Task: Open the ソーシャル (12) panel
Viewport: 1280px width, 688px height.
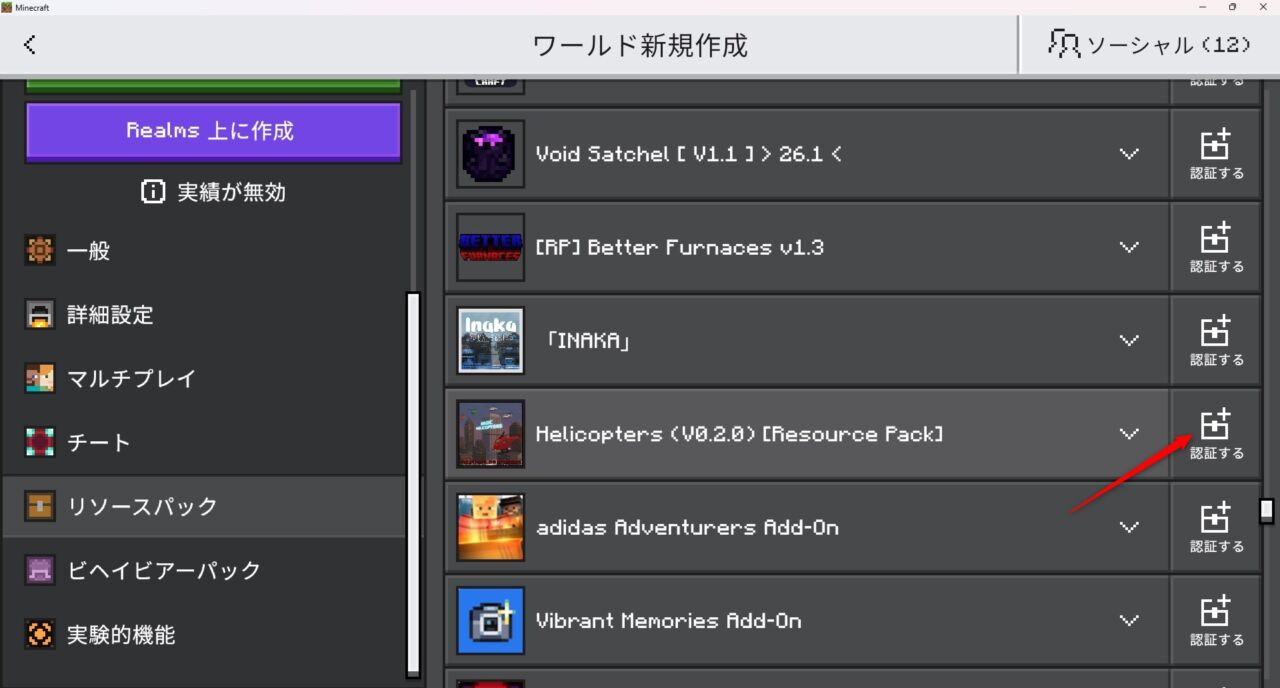Action: pyautogui.click(x=1149, y=44)
